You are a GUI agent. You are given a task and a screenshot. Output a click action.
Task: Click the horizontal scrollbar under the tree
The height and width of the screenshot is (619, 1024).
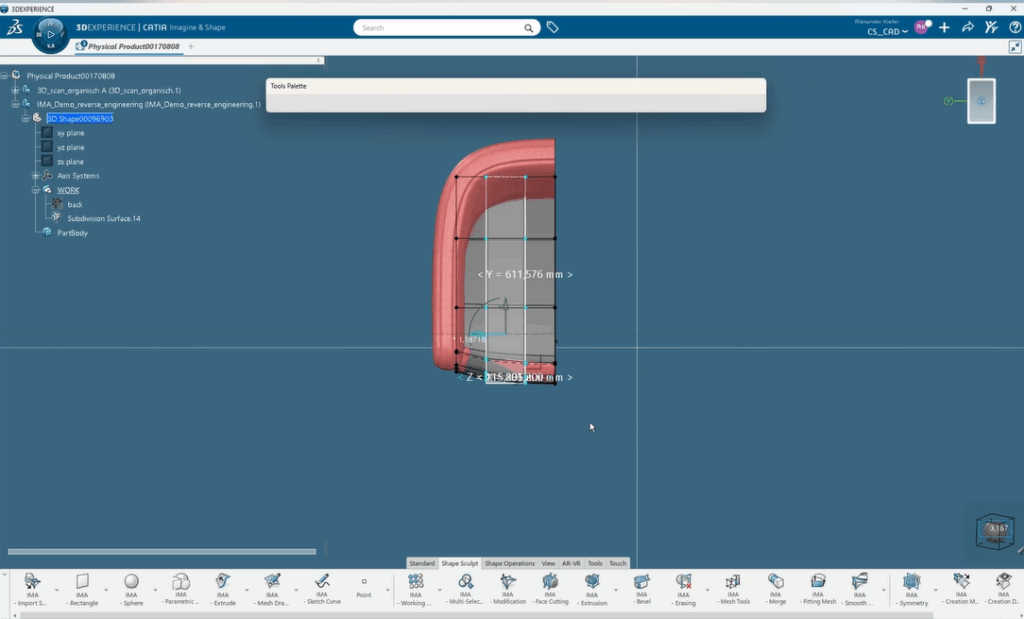coord(161,551)
